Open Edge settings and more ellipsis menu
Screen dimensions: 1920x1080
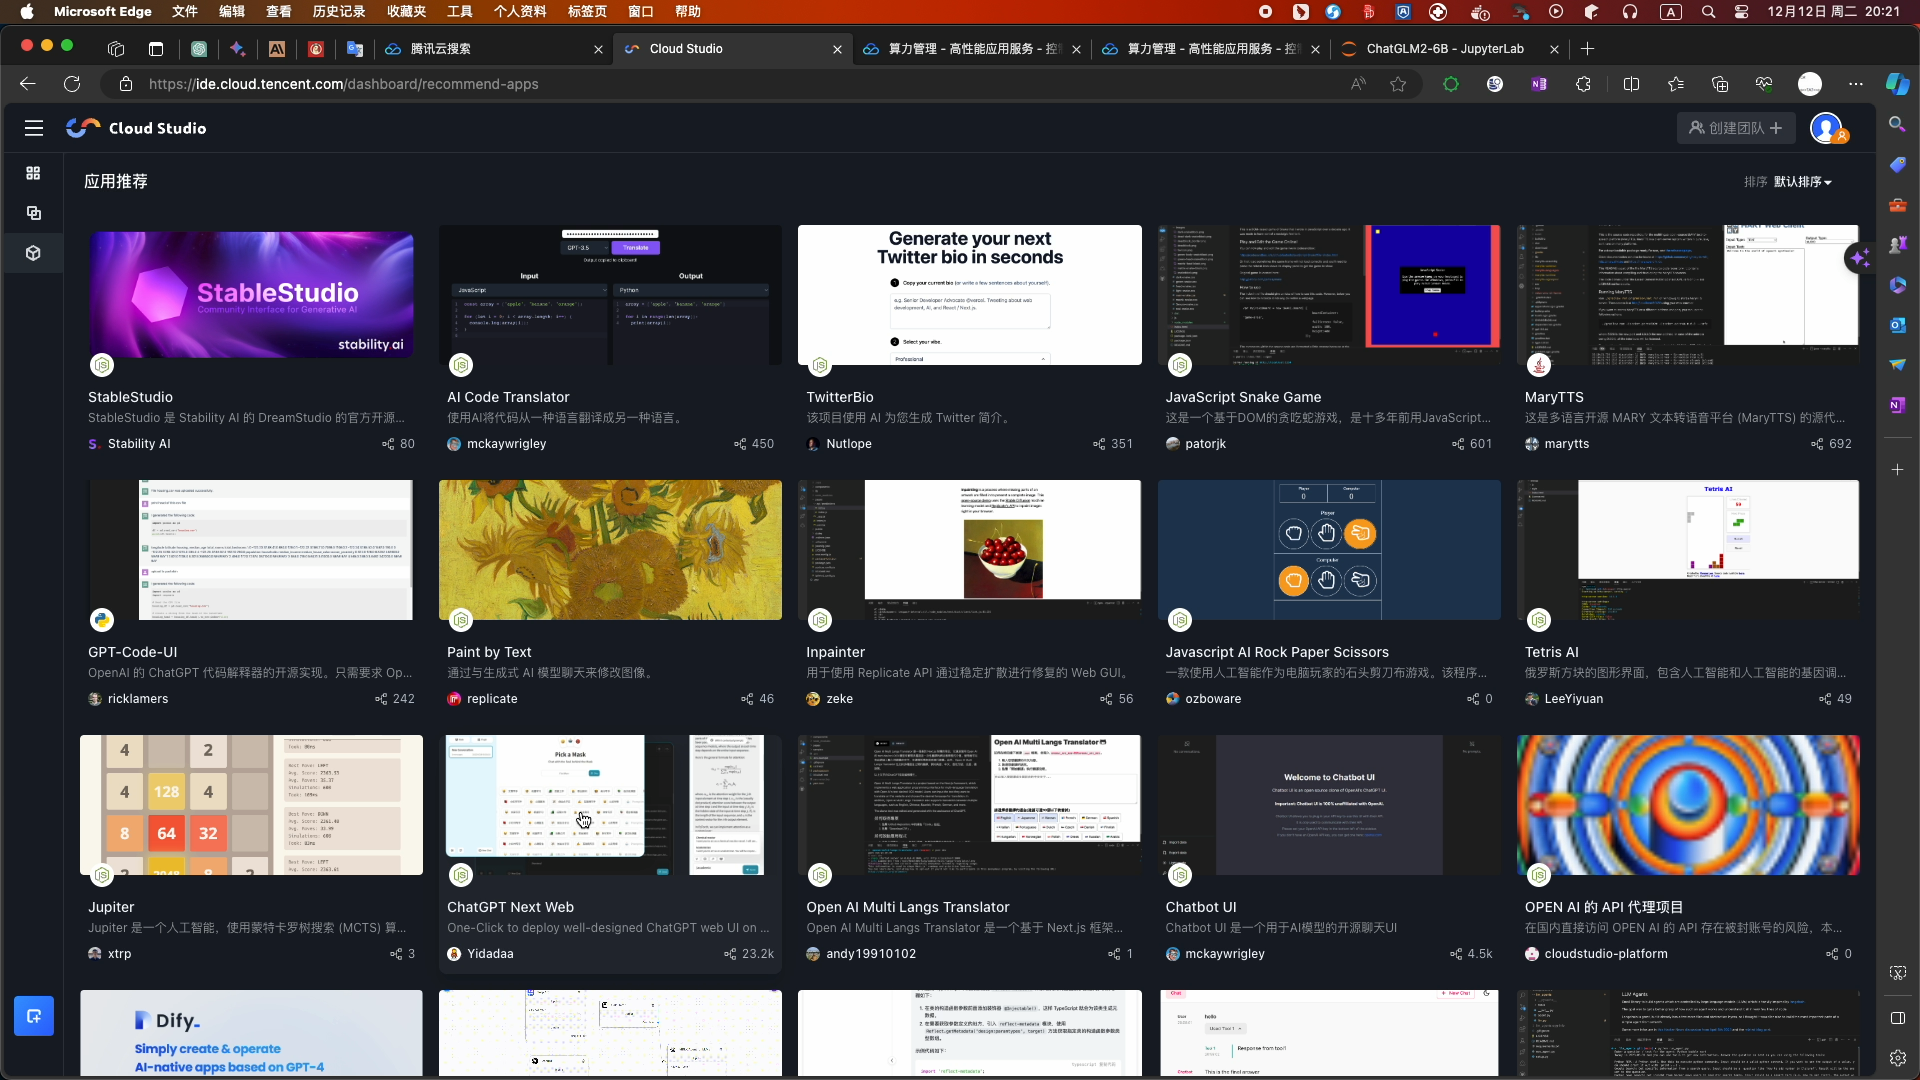click(x=1856, y=84)
